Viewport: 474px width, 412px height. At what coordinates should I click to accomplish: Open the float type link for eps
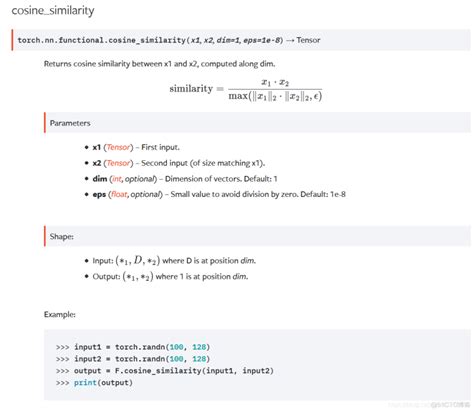(118, 194)
